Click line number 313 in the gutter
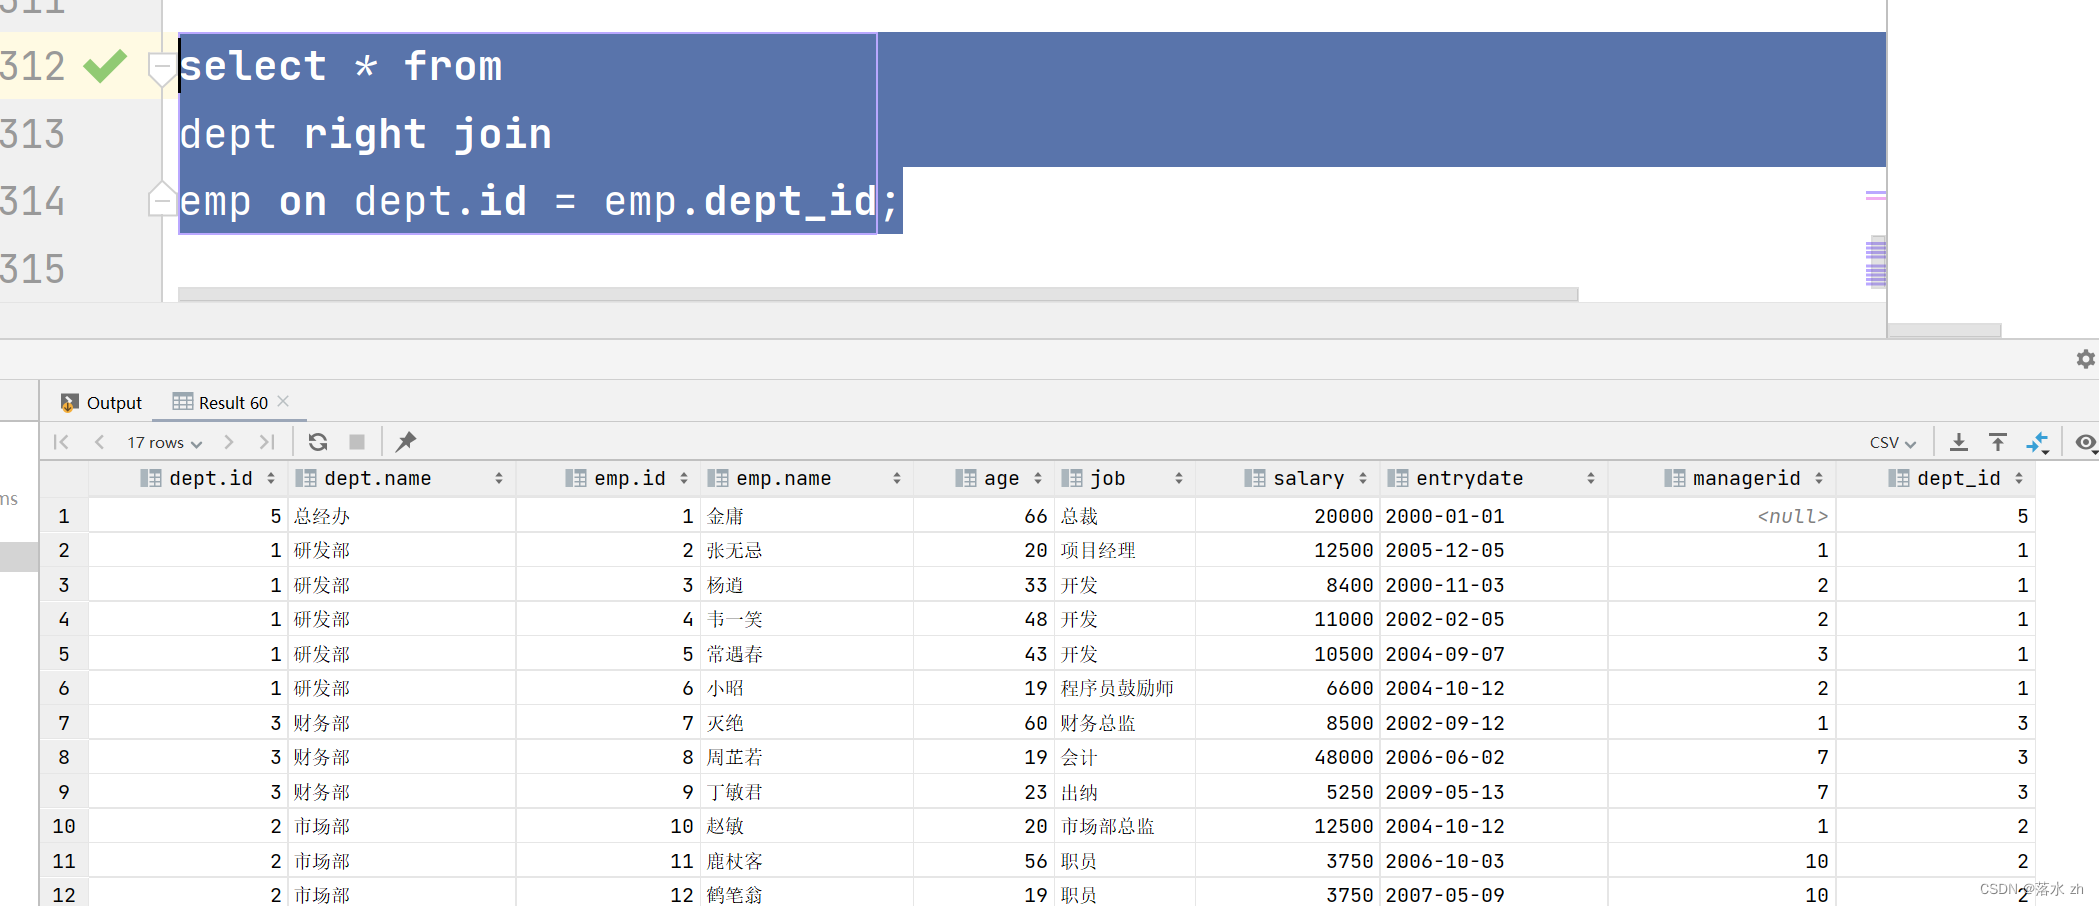The height and width of the screenshot is (906, 2099). point(33,134)
